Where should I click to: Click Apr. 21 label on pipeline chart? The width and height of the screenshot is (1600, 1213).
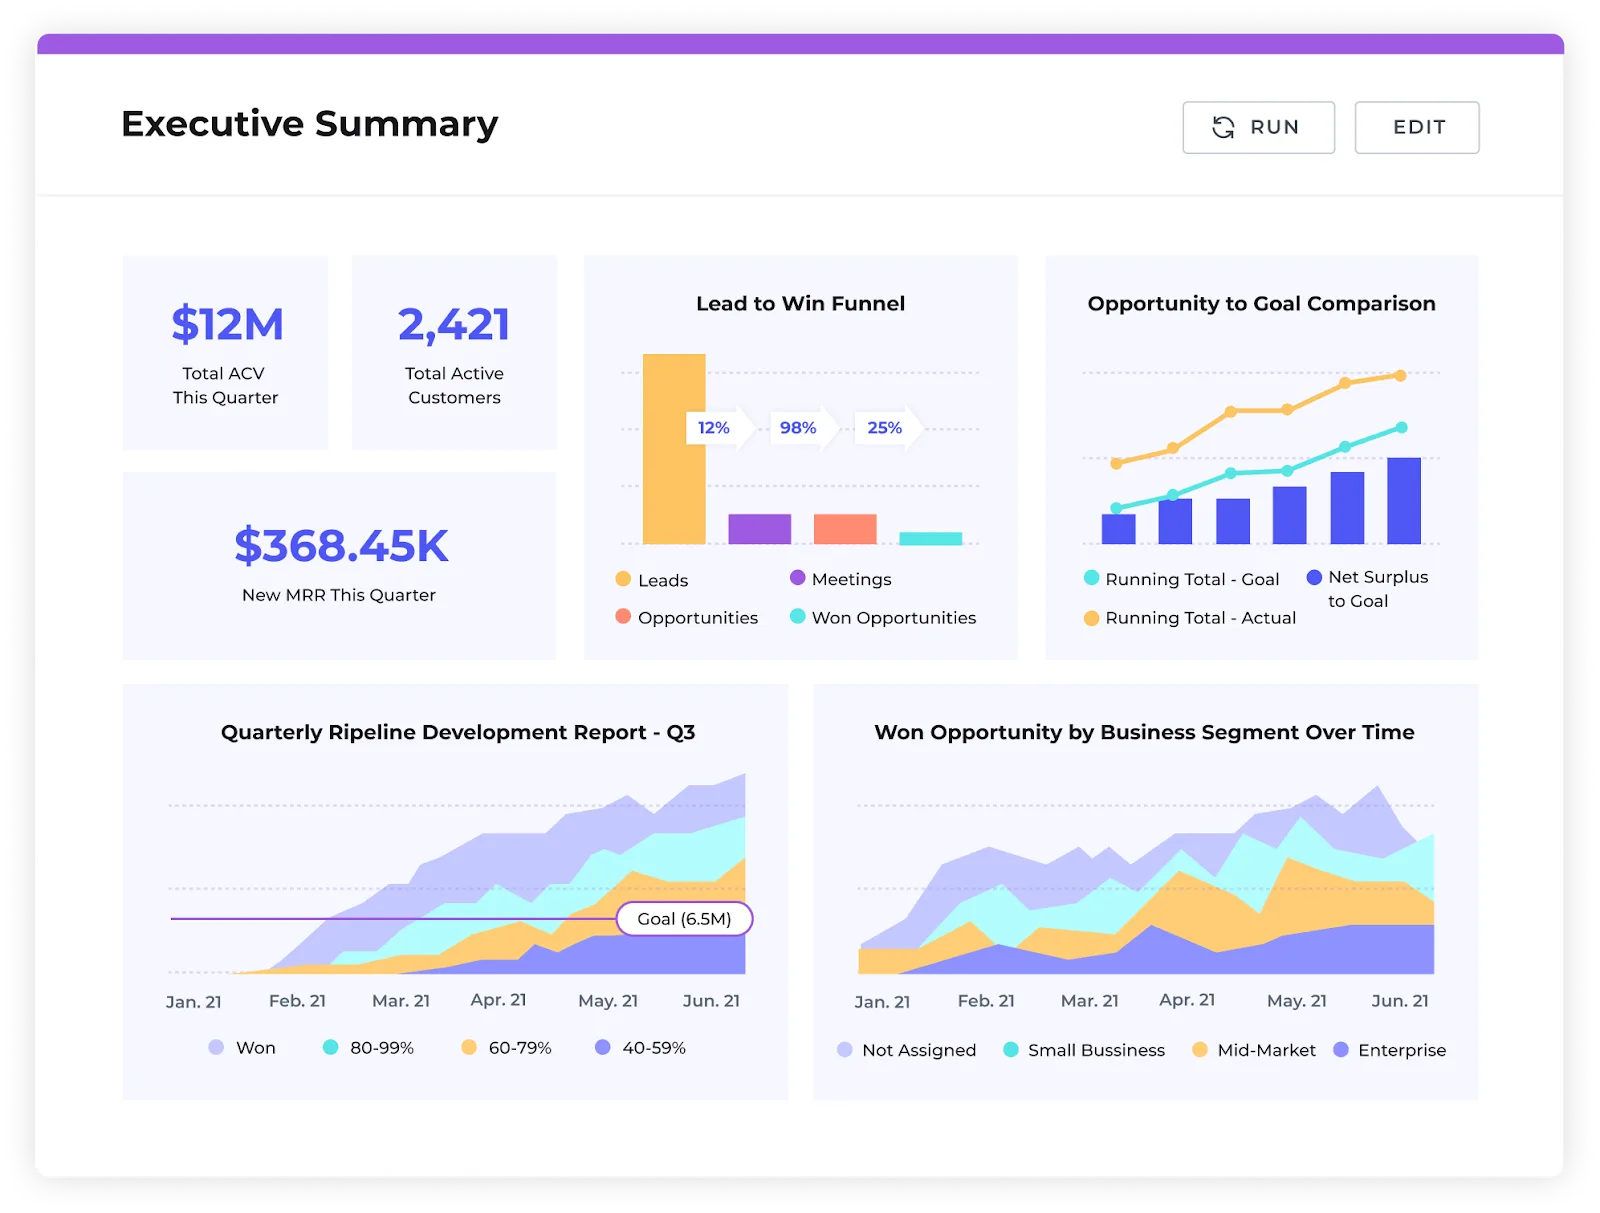pyautogui.click(x=498, y=1000)
